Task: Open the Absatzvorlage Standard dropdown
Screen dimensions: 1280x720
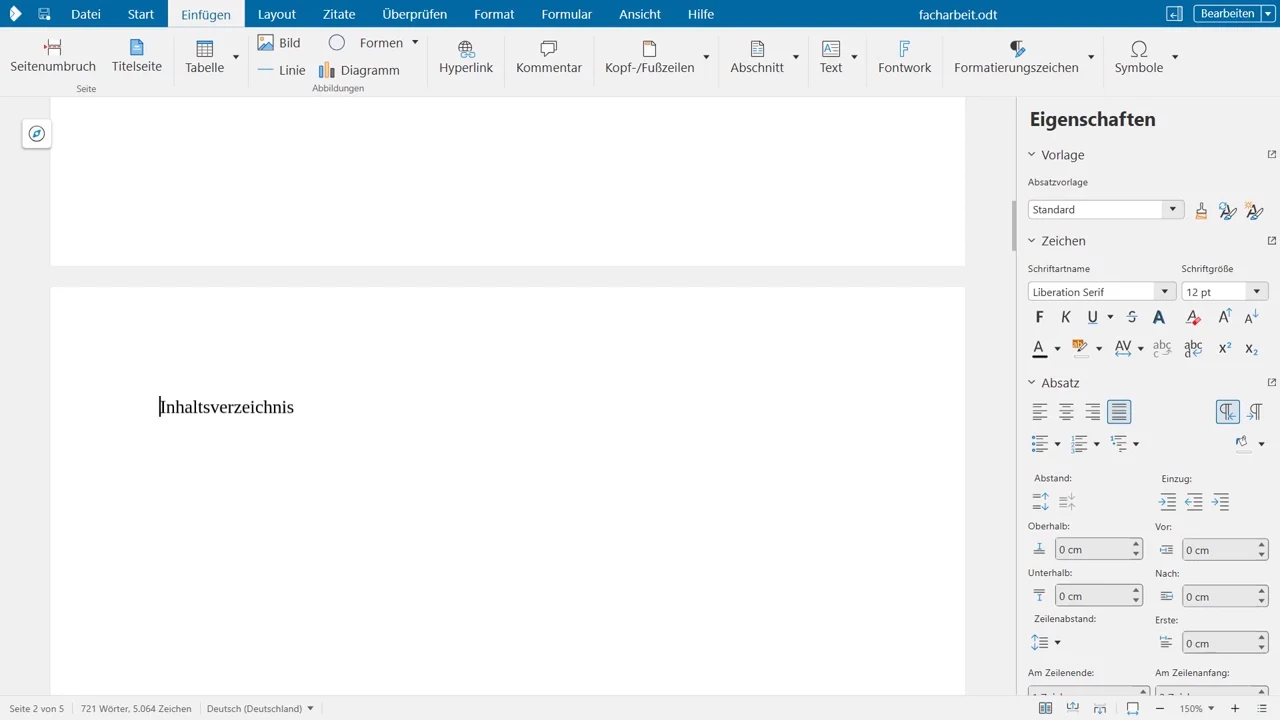Action: [x=1172, y=210]
